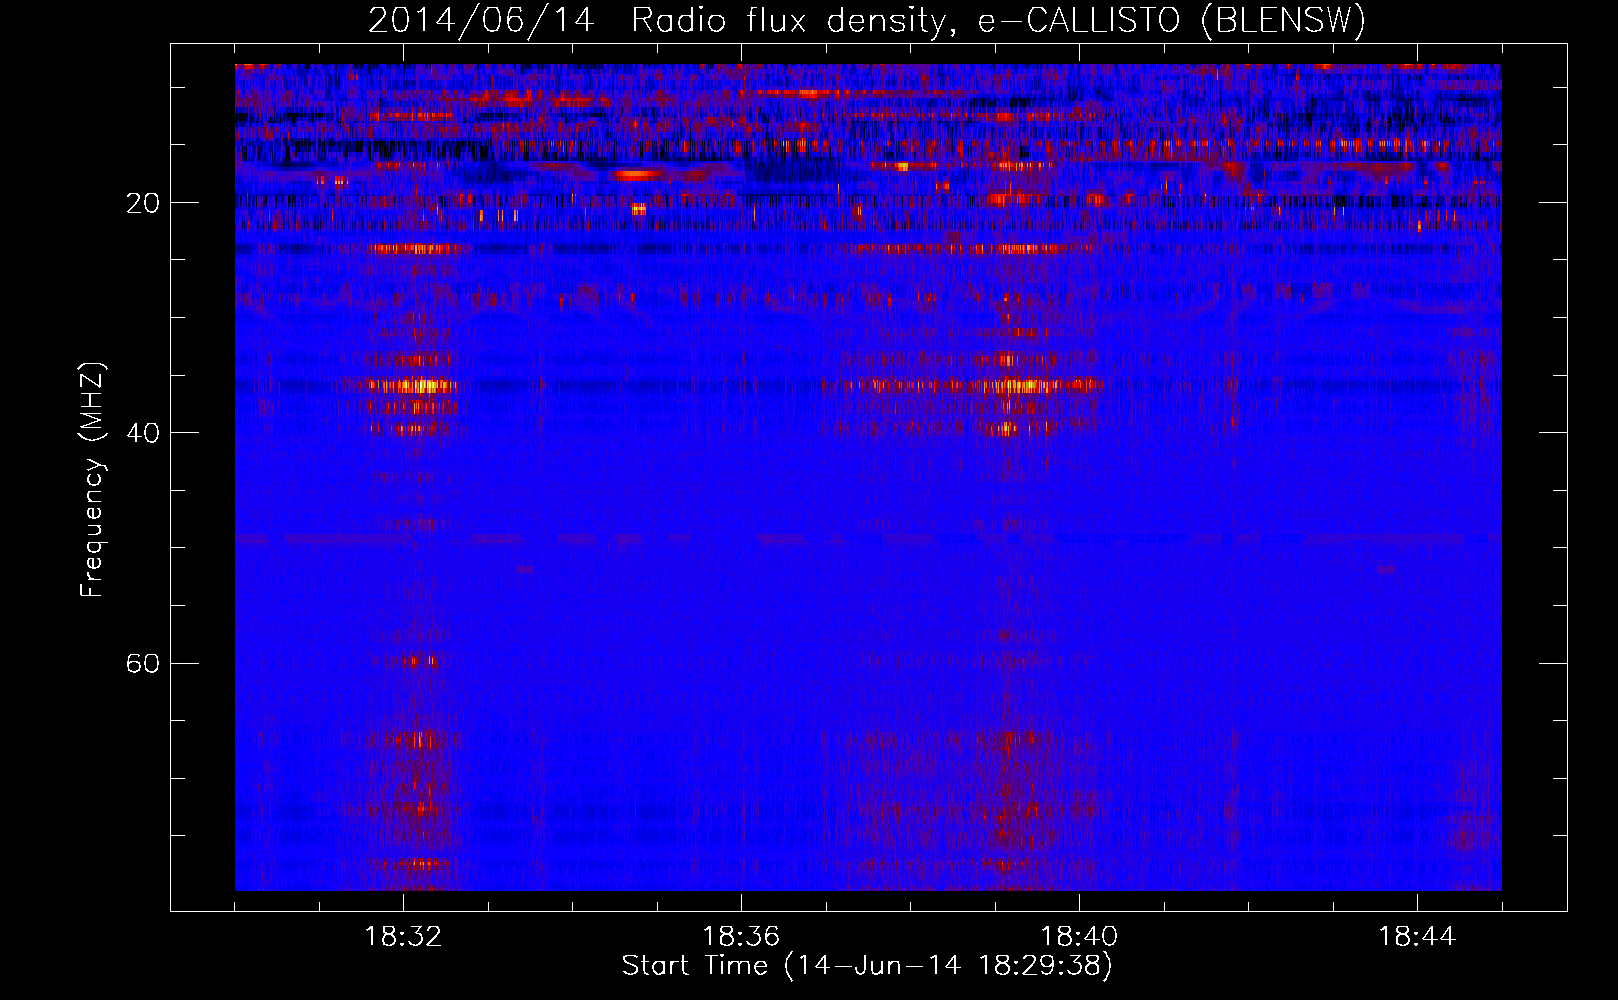Click the 'Start Time (14-Jun-14 18:29:38)' label

[867, 966]
